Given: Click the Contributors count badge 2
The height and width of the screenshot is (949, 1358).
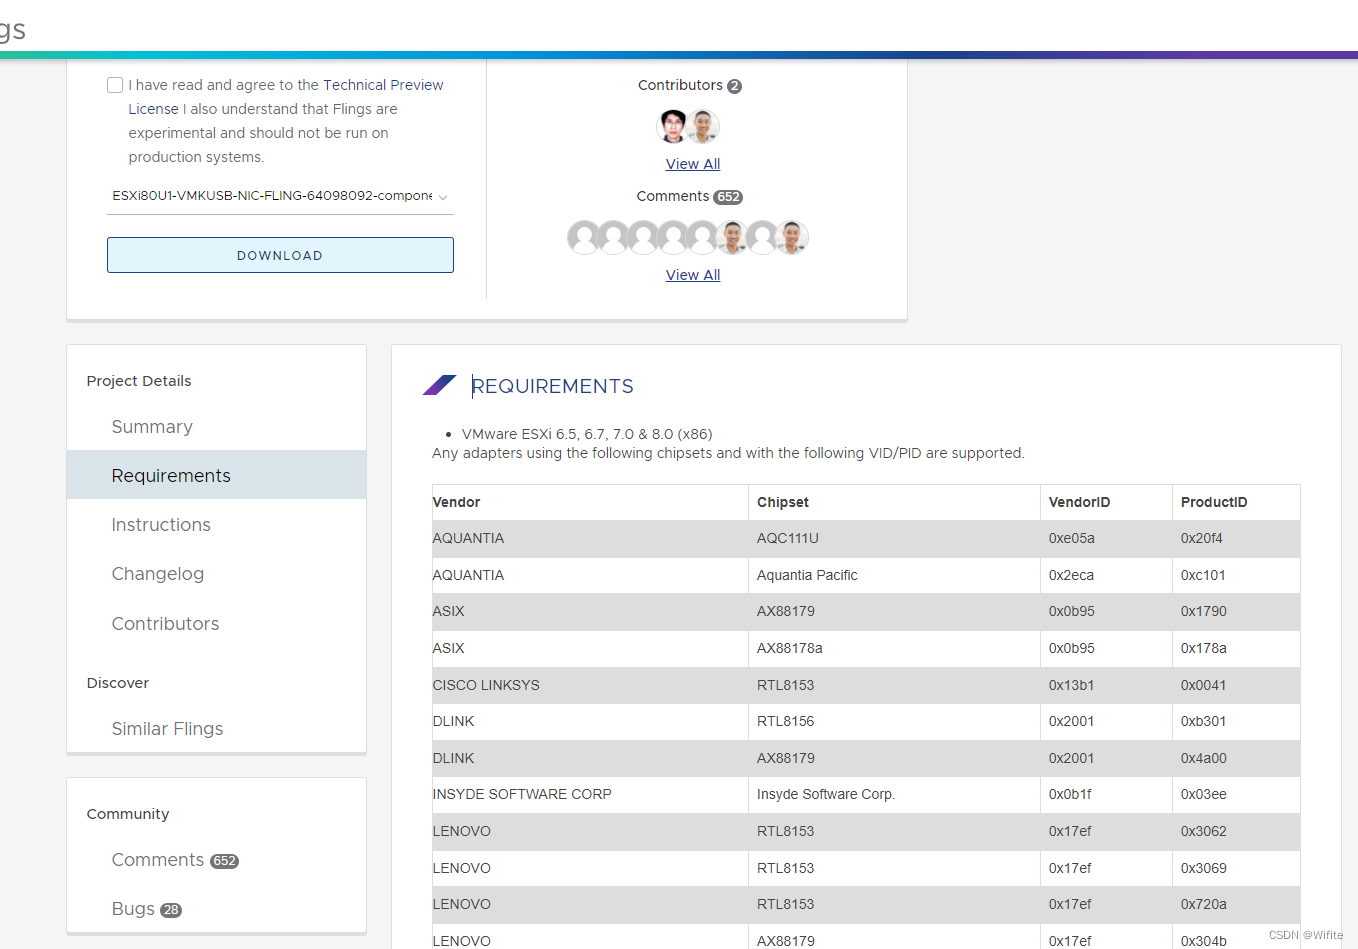Looking at the screenshot, I should click(x=734, y=86).
